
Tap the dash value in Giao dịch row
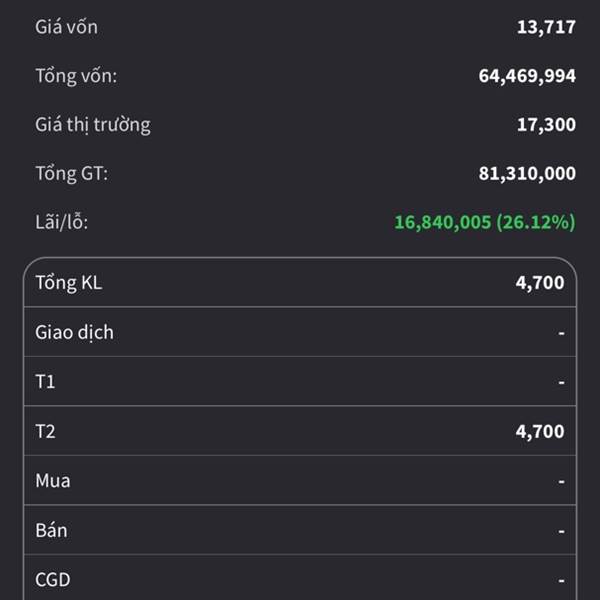561,333
